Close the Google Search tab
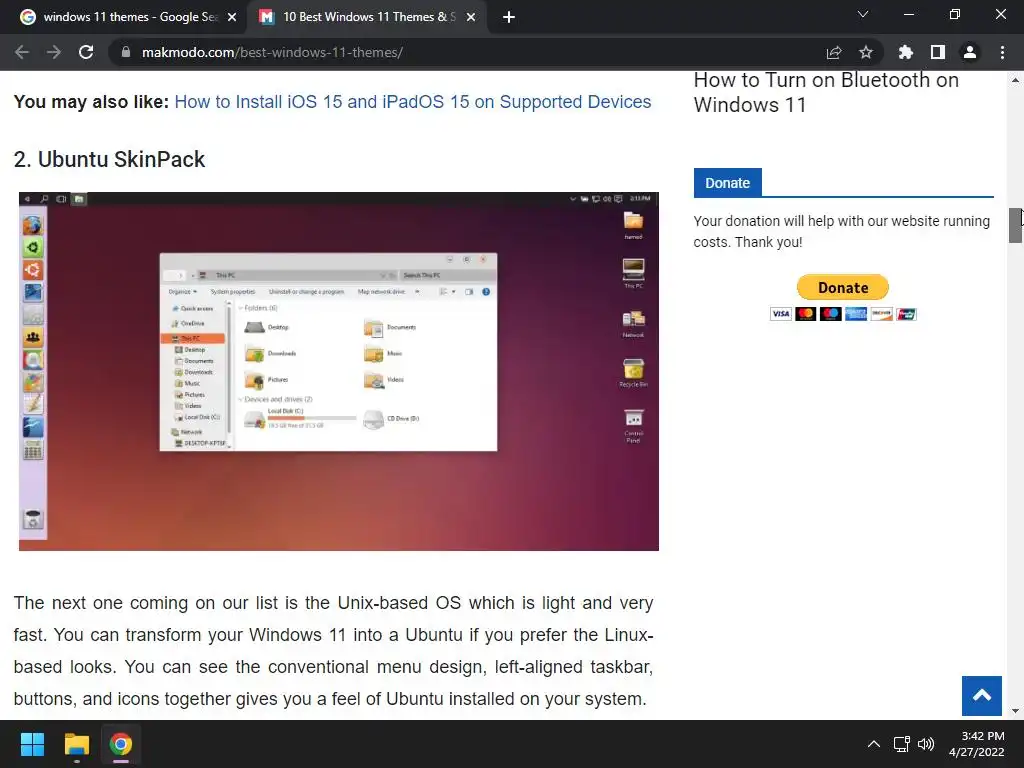1024x768 pixels. (232, 18)
